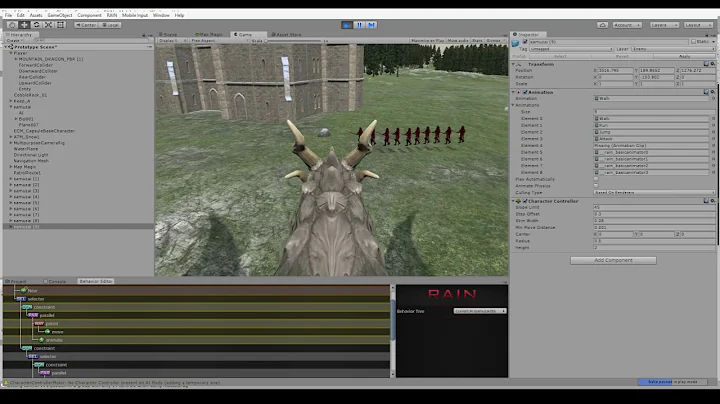Open the Display 1 dropdown
The height and width of the screenshot is (404, 720).
point(172,40)
